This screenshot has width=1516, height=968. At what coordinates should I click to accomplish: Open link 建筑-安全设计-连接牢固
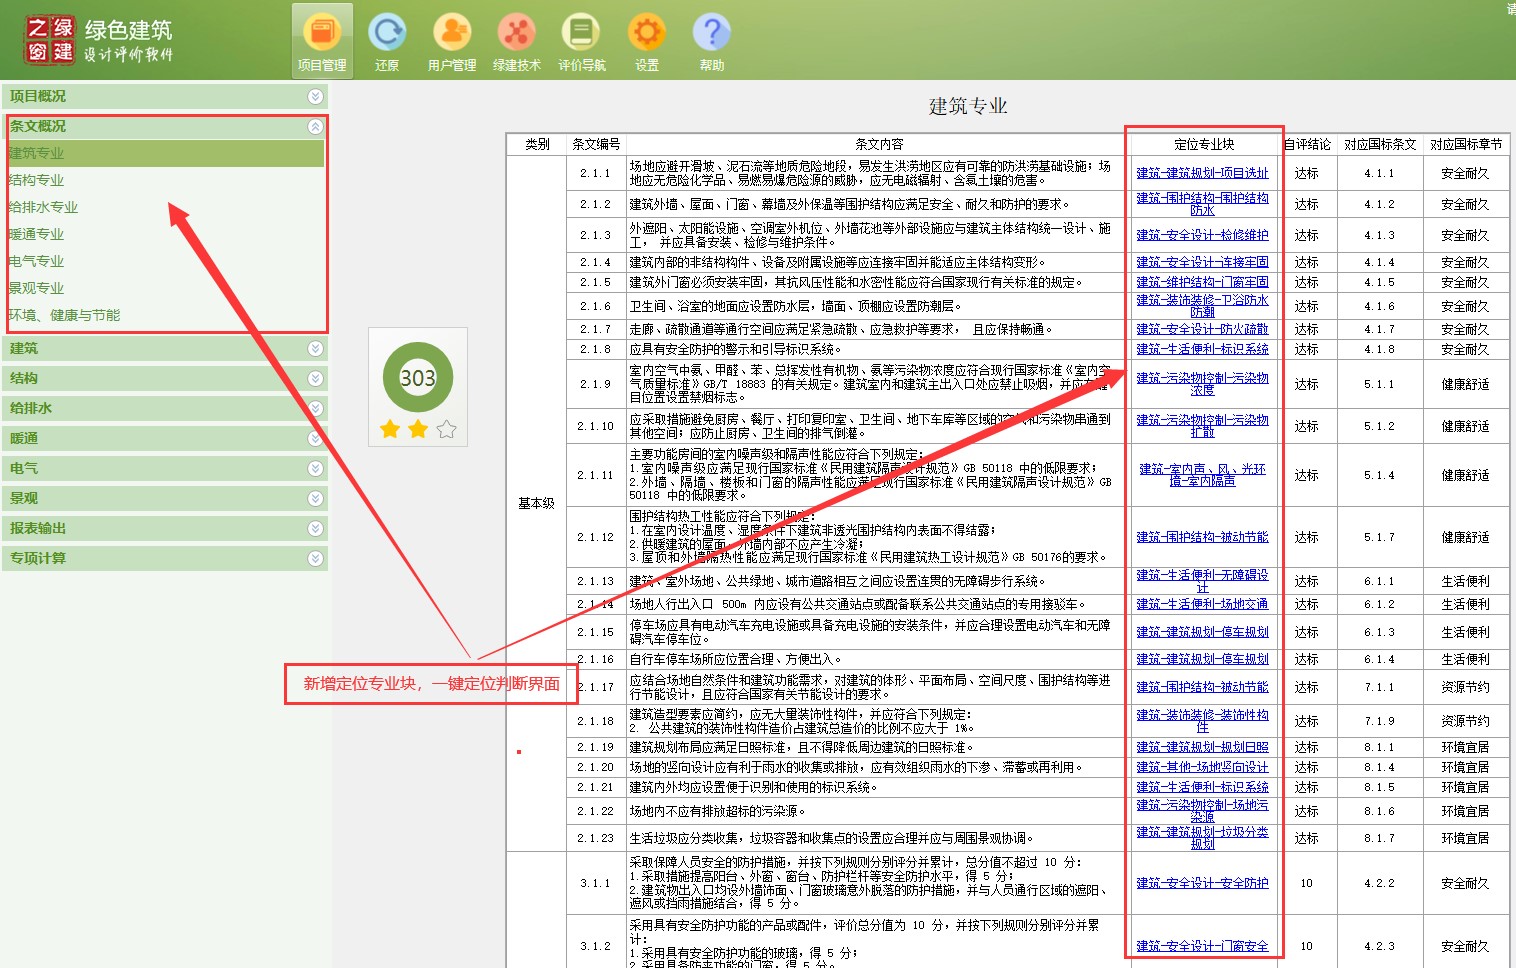(x=1202, y=262)
